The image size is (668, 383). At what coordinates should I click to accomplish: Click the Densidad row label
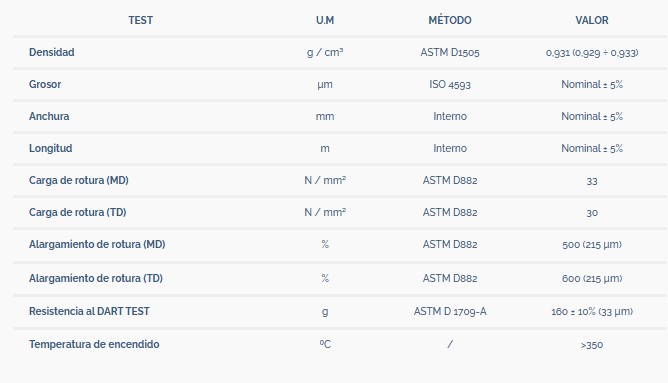click(52, 52)
